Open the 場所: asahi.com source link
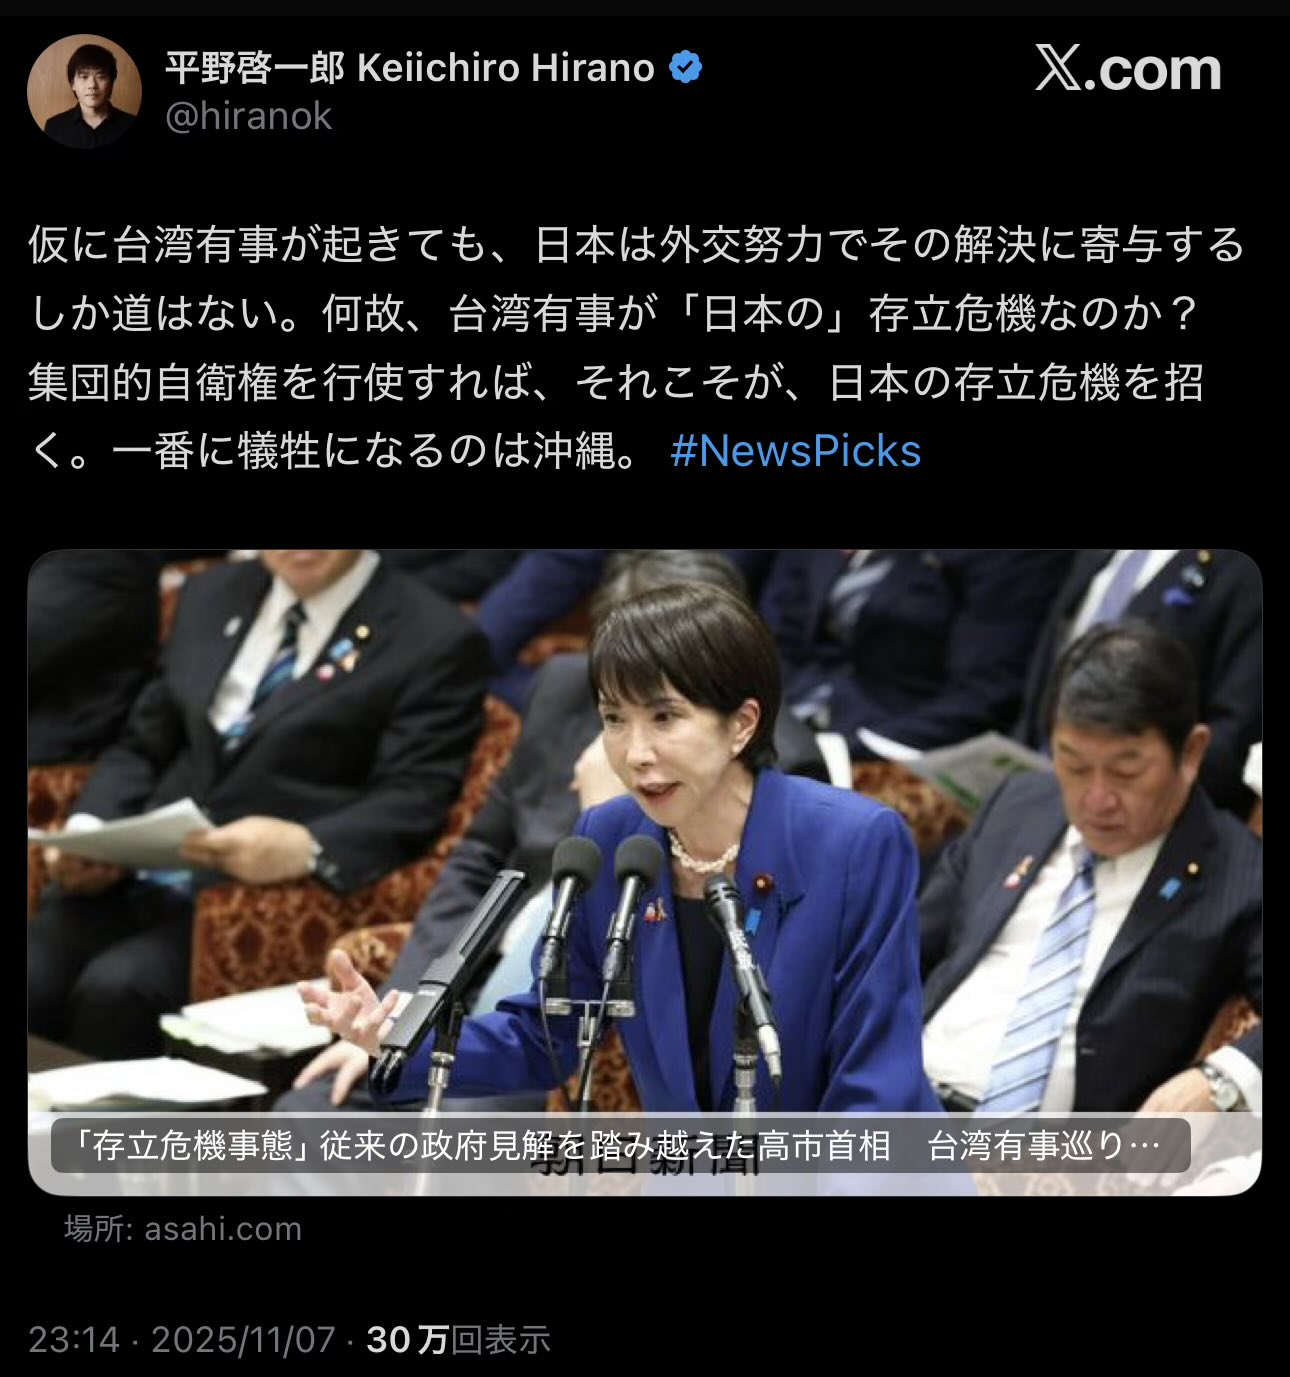1290x1377 pixels. tap(183, 1228)
